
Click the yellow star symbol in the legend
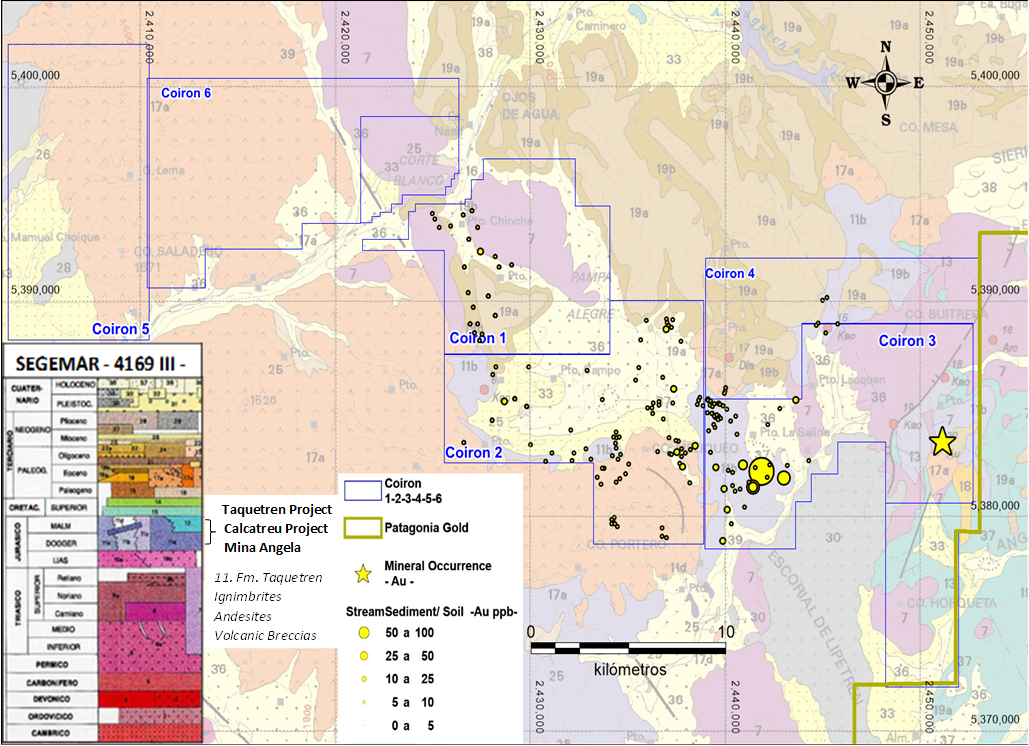[363, 573]
